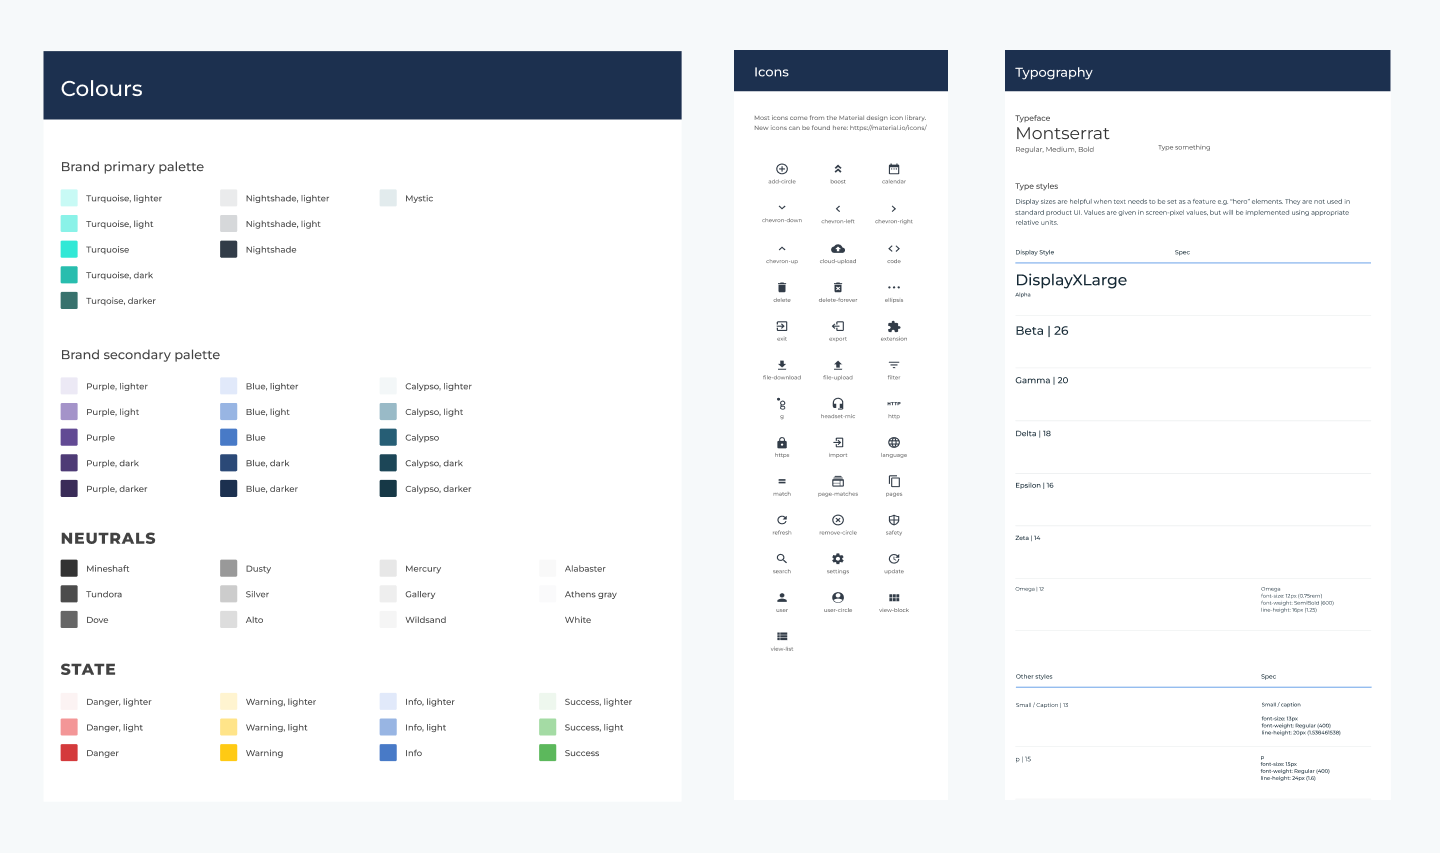Click the calendar icon
The height and width of the screenshot is (853, 1440).
click(893, 170)
